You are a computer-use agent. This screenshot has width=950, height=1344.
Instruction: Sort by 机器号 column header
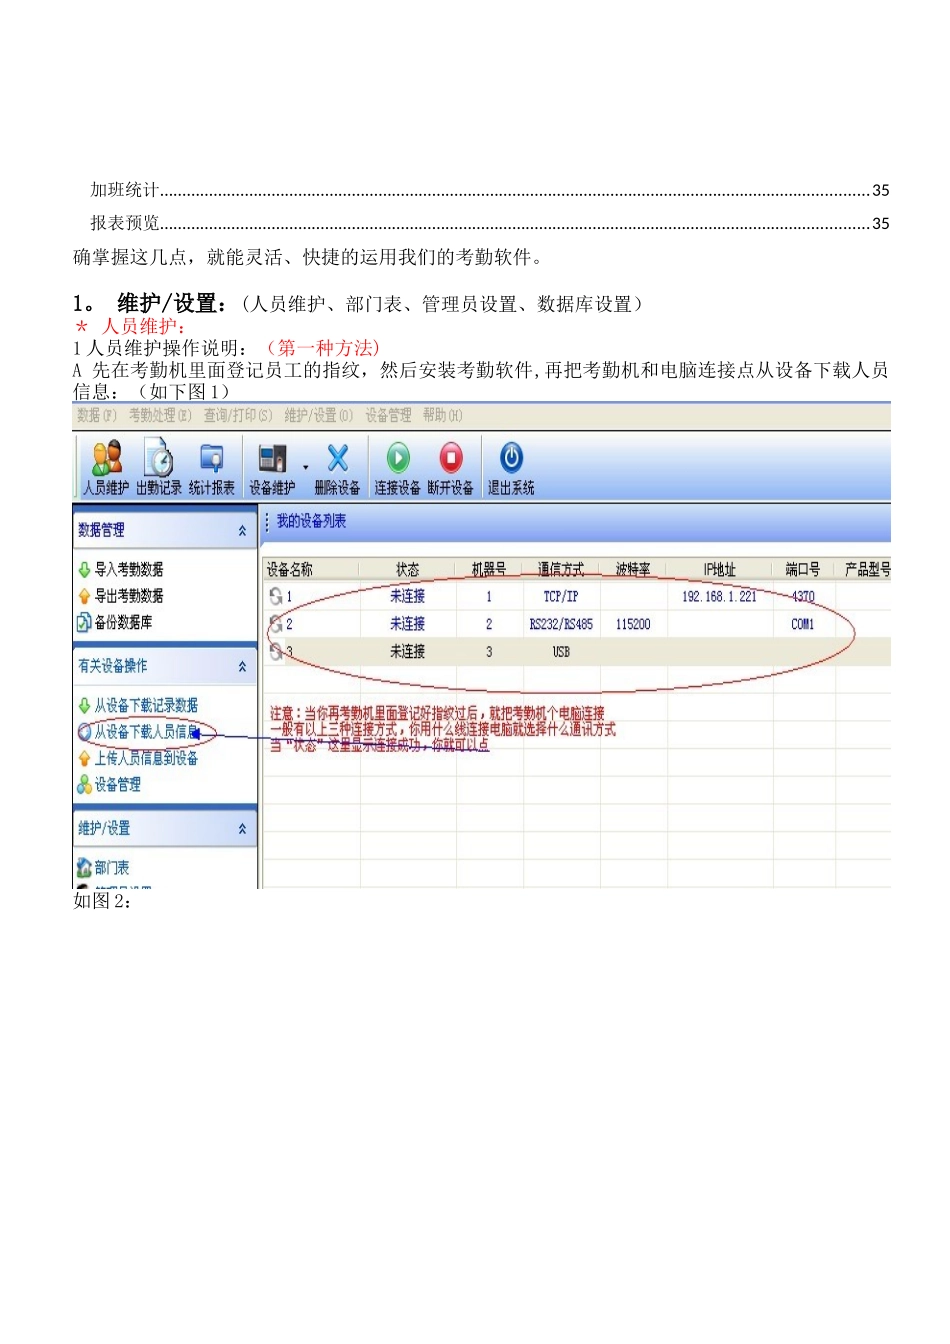point(489,570)
